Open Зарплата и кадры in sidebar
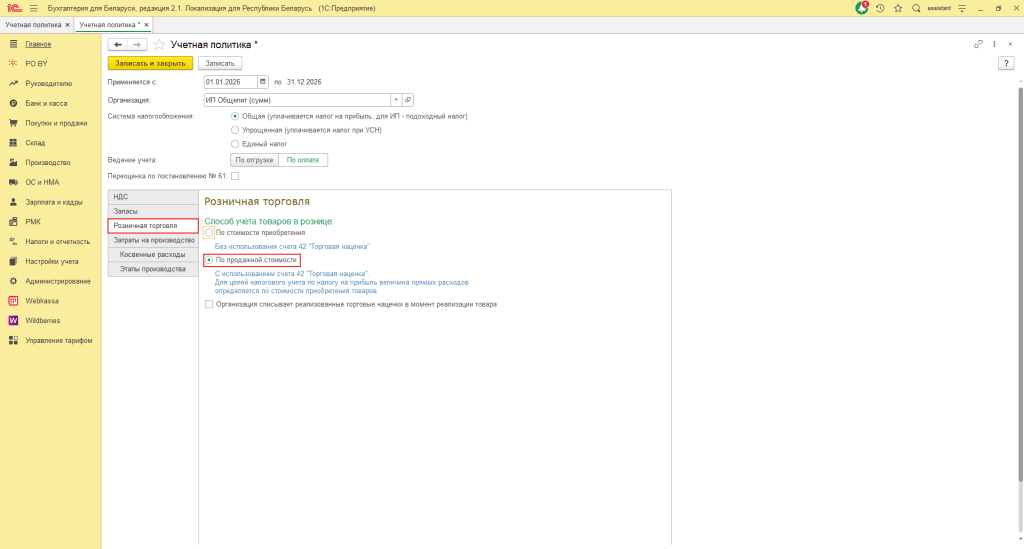Viewport: 1024px width, 549px height. point(54,201)
